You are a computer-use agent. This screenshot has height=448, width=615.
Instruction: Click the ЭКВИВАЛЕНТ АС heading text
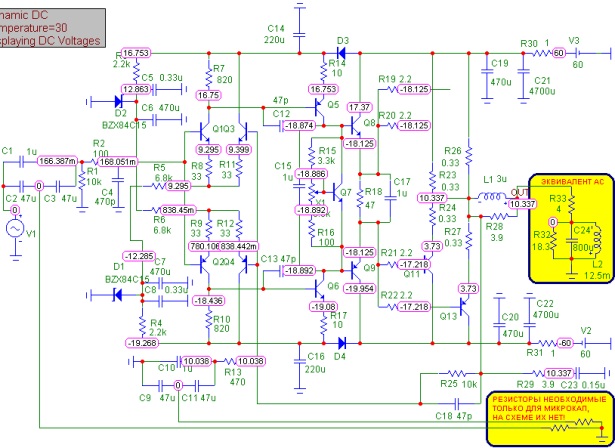tap(572, 182)
